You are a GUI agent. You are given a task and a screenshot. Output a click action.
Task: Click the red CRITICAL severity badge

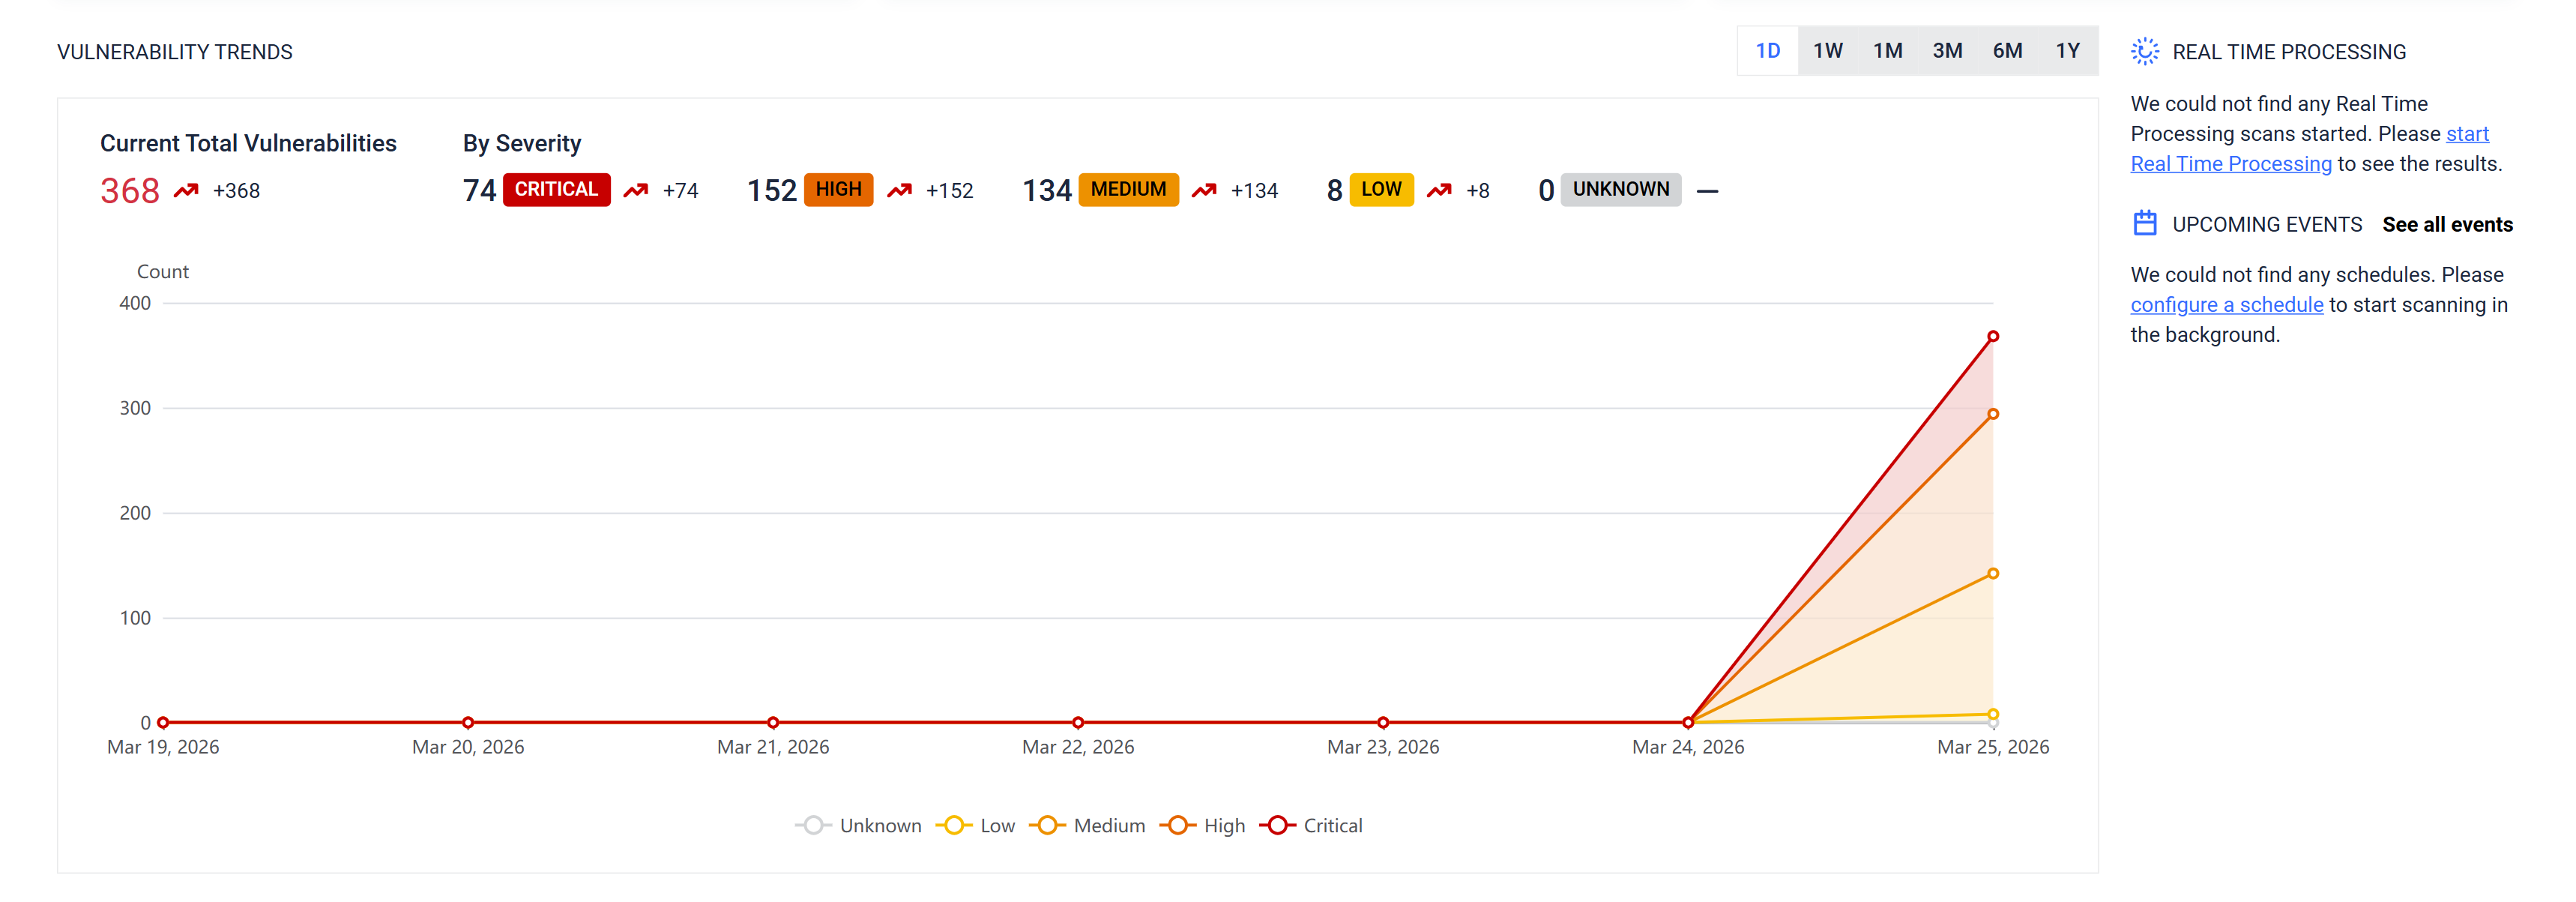(x=556, y=189)
